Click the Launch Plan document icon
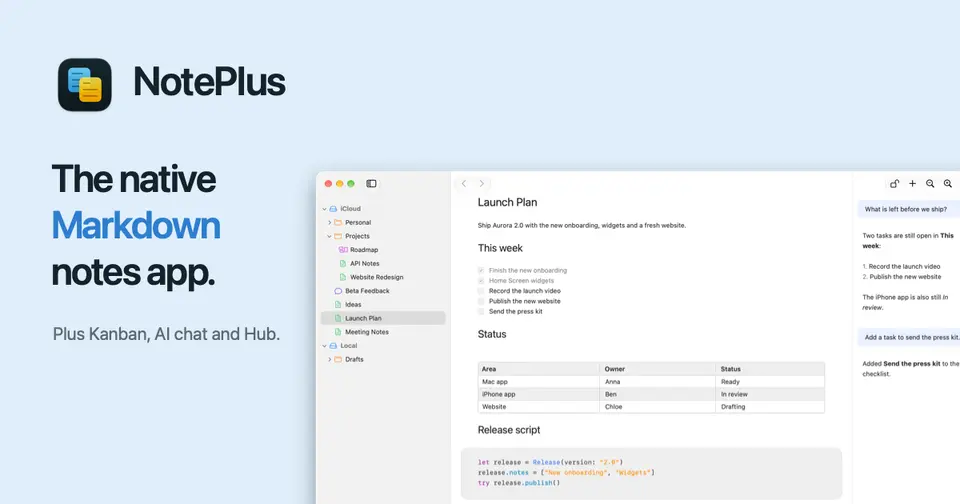This screenshot has height=504, width=960. [338, 318]
